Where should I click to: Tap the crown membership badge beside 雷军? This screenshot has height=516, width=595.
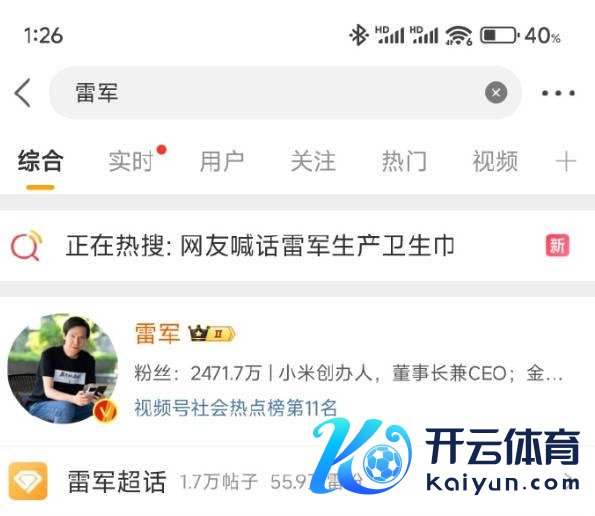coord(212,334)
